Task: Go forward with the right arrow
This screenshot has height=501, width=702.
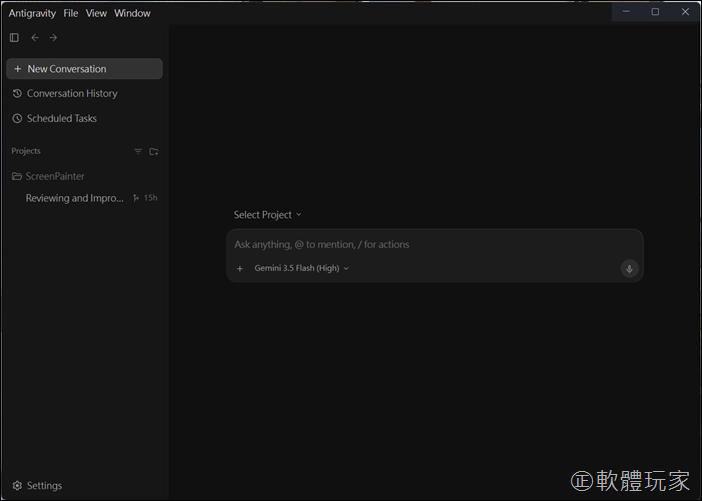Action: (53, 38)
